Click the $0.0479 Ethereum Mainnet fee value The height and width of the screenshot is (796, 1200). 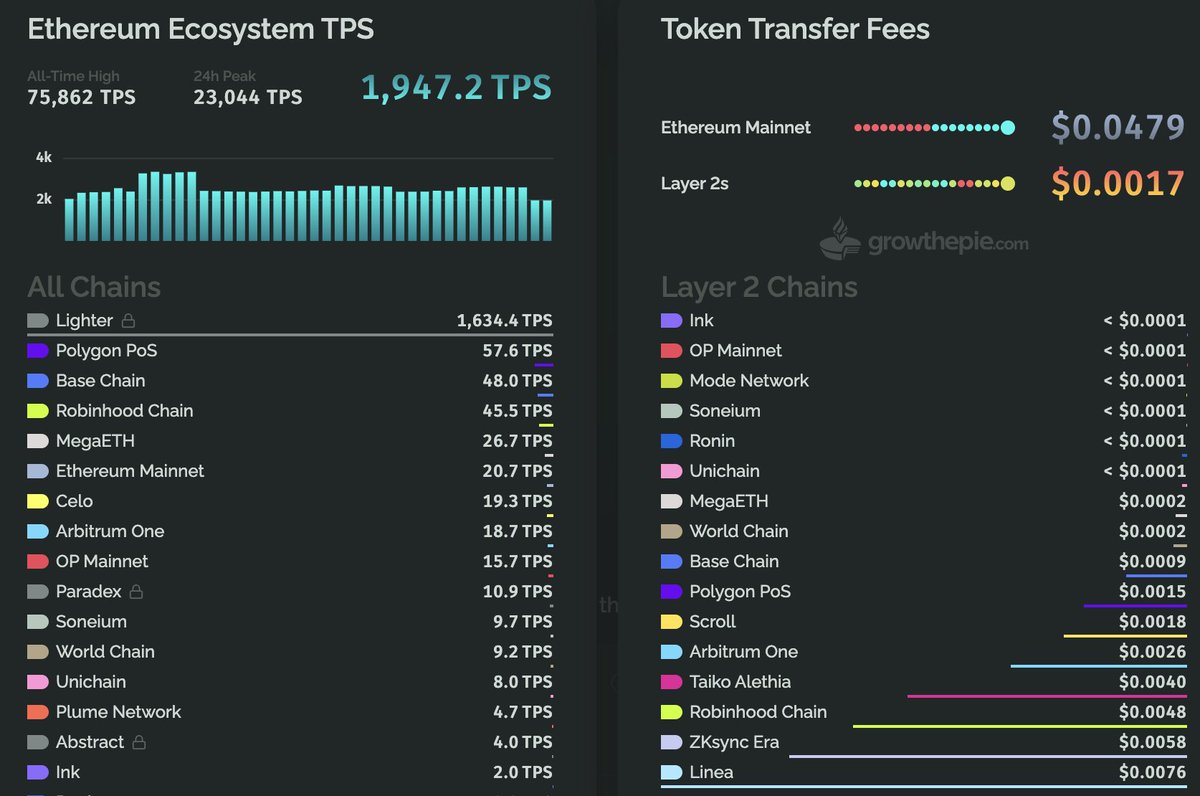click(x=1118, y=128)
